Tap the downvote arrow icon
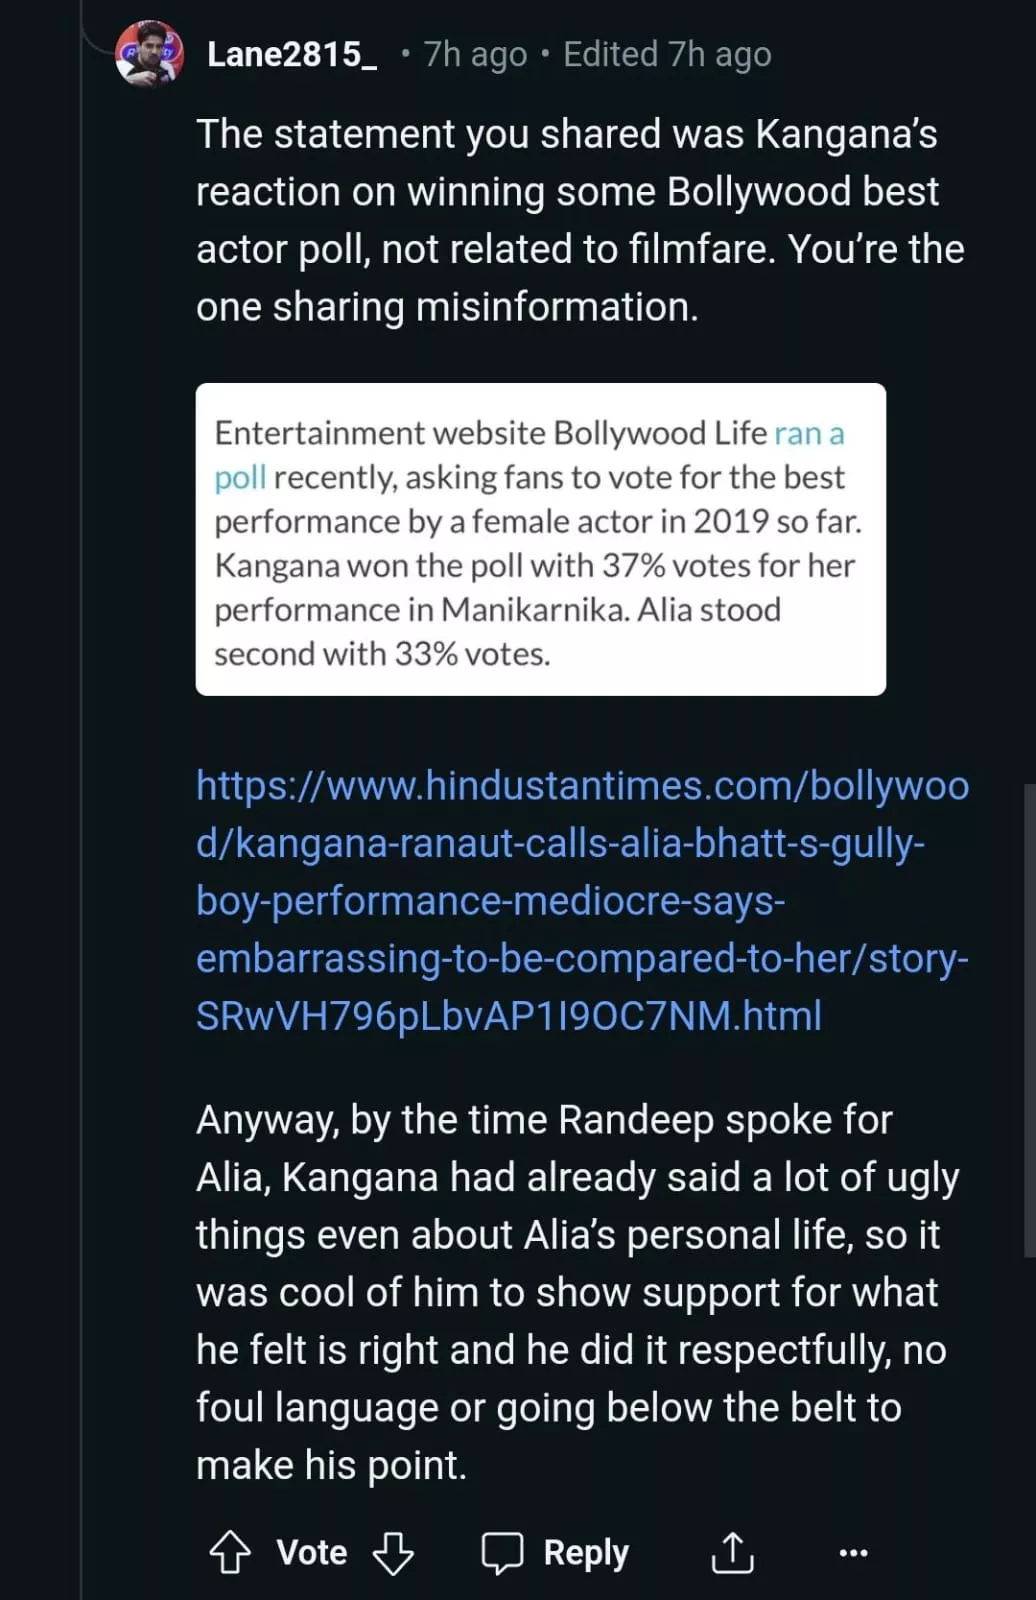Screen dimensions: 1036x1600 (x=393, y=1552)
